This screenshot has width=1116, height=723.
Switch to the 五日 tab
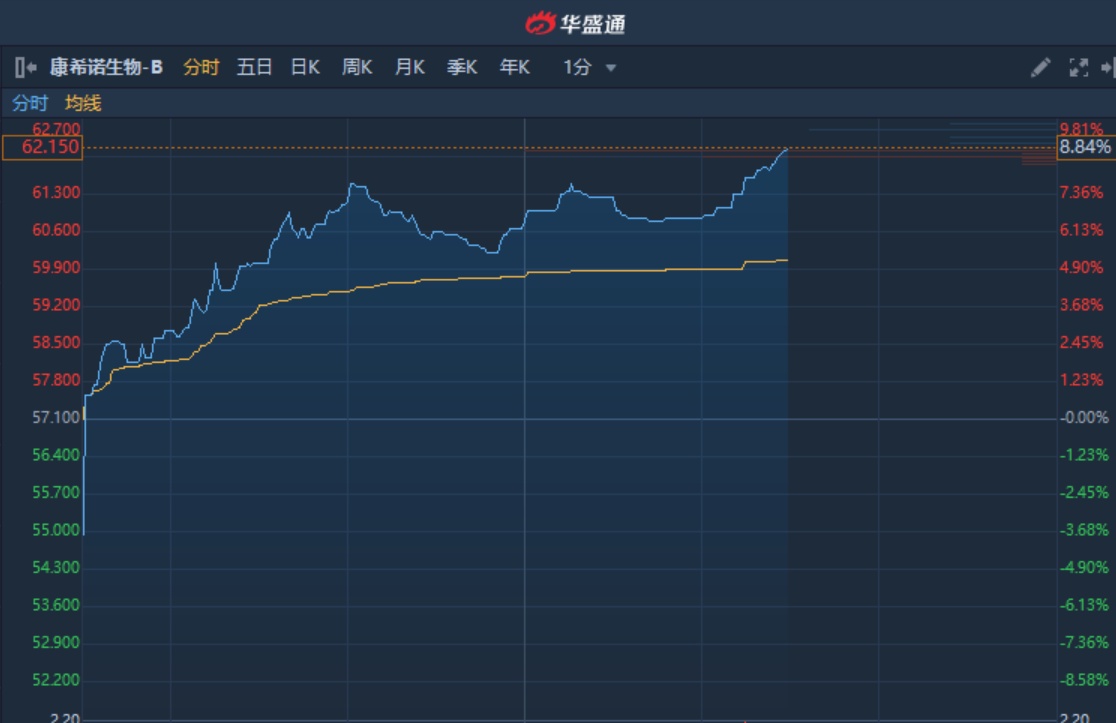click(254, 68)
